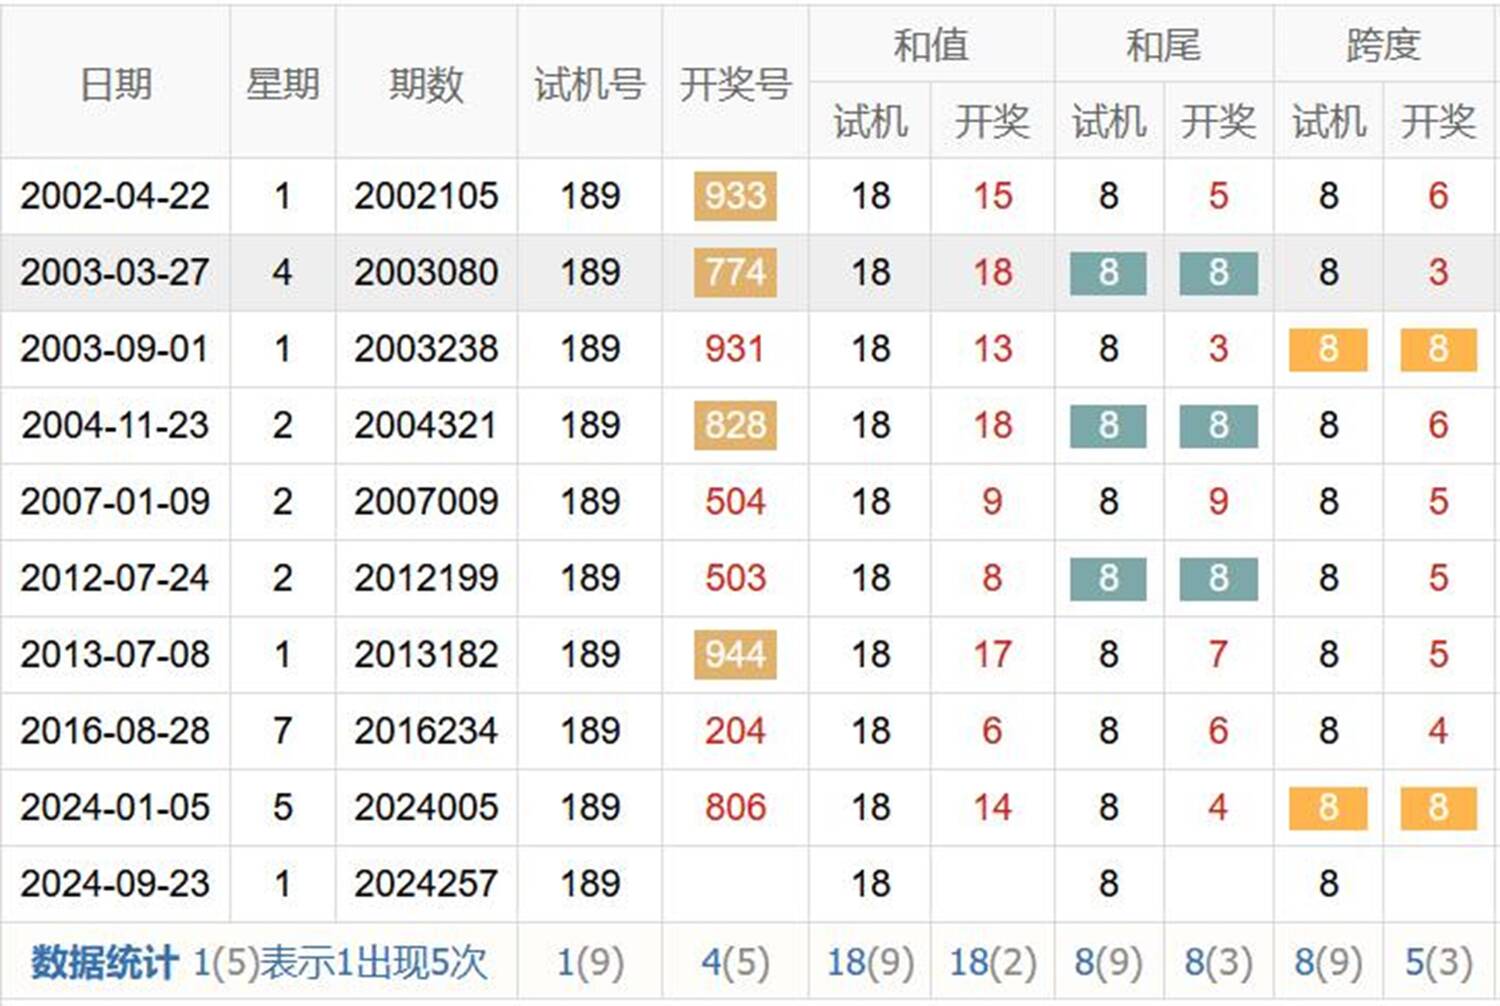Select issue number 2024257
The width and height of the screenshot is (1500, 1006).
click(x=426, y=884)
